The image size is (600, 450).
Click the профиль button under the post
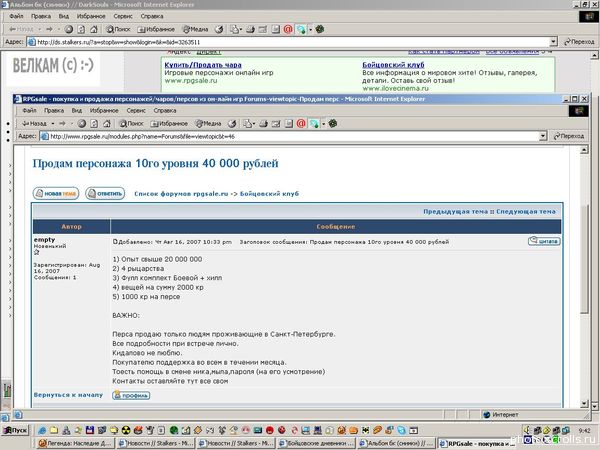[131, 395]
